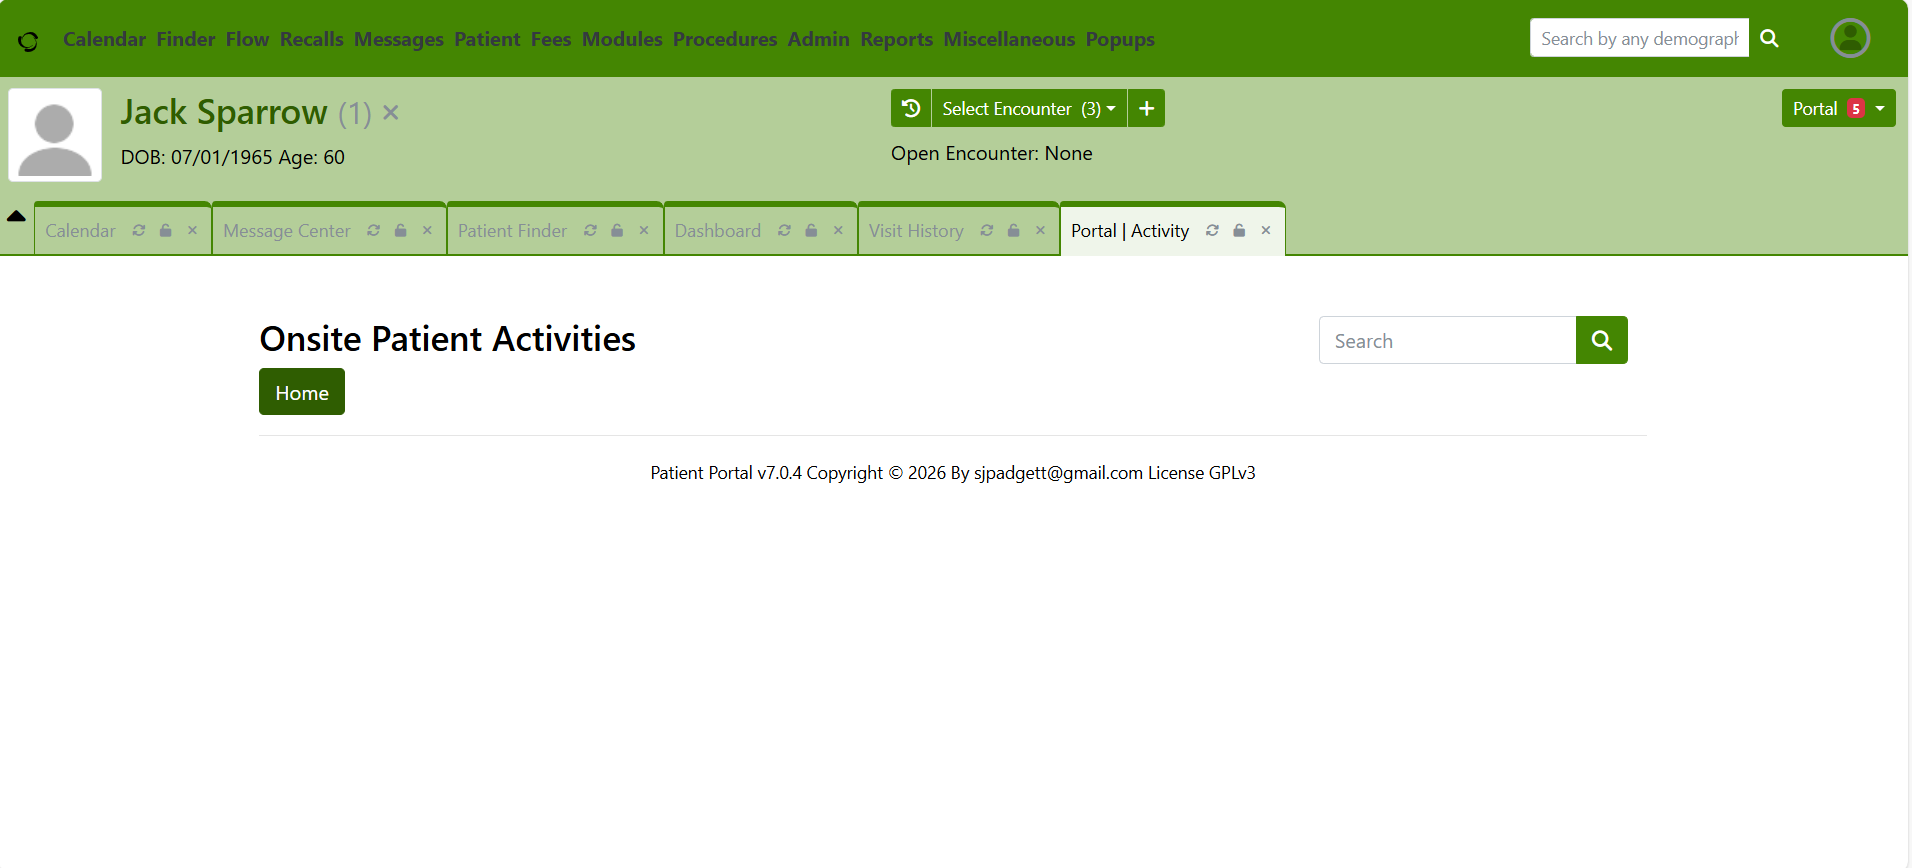
Task: Add a new encounter with plus icon
Action: click(x=1146, y=108)
